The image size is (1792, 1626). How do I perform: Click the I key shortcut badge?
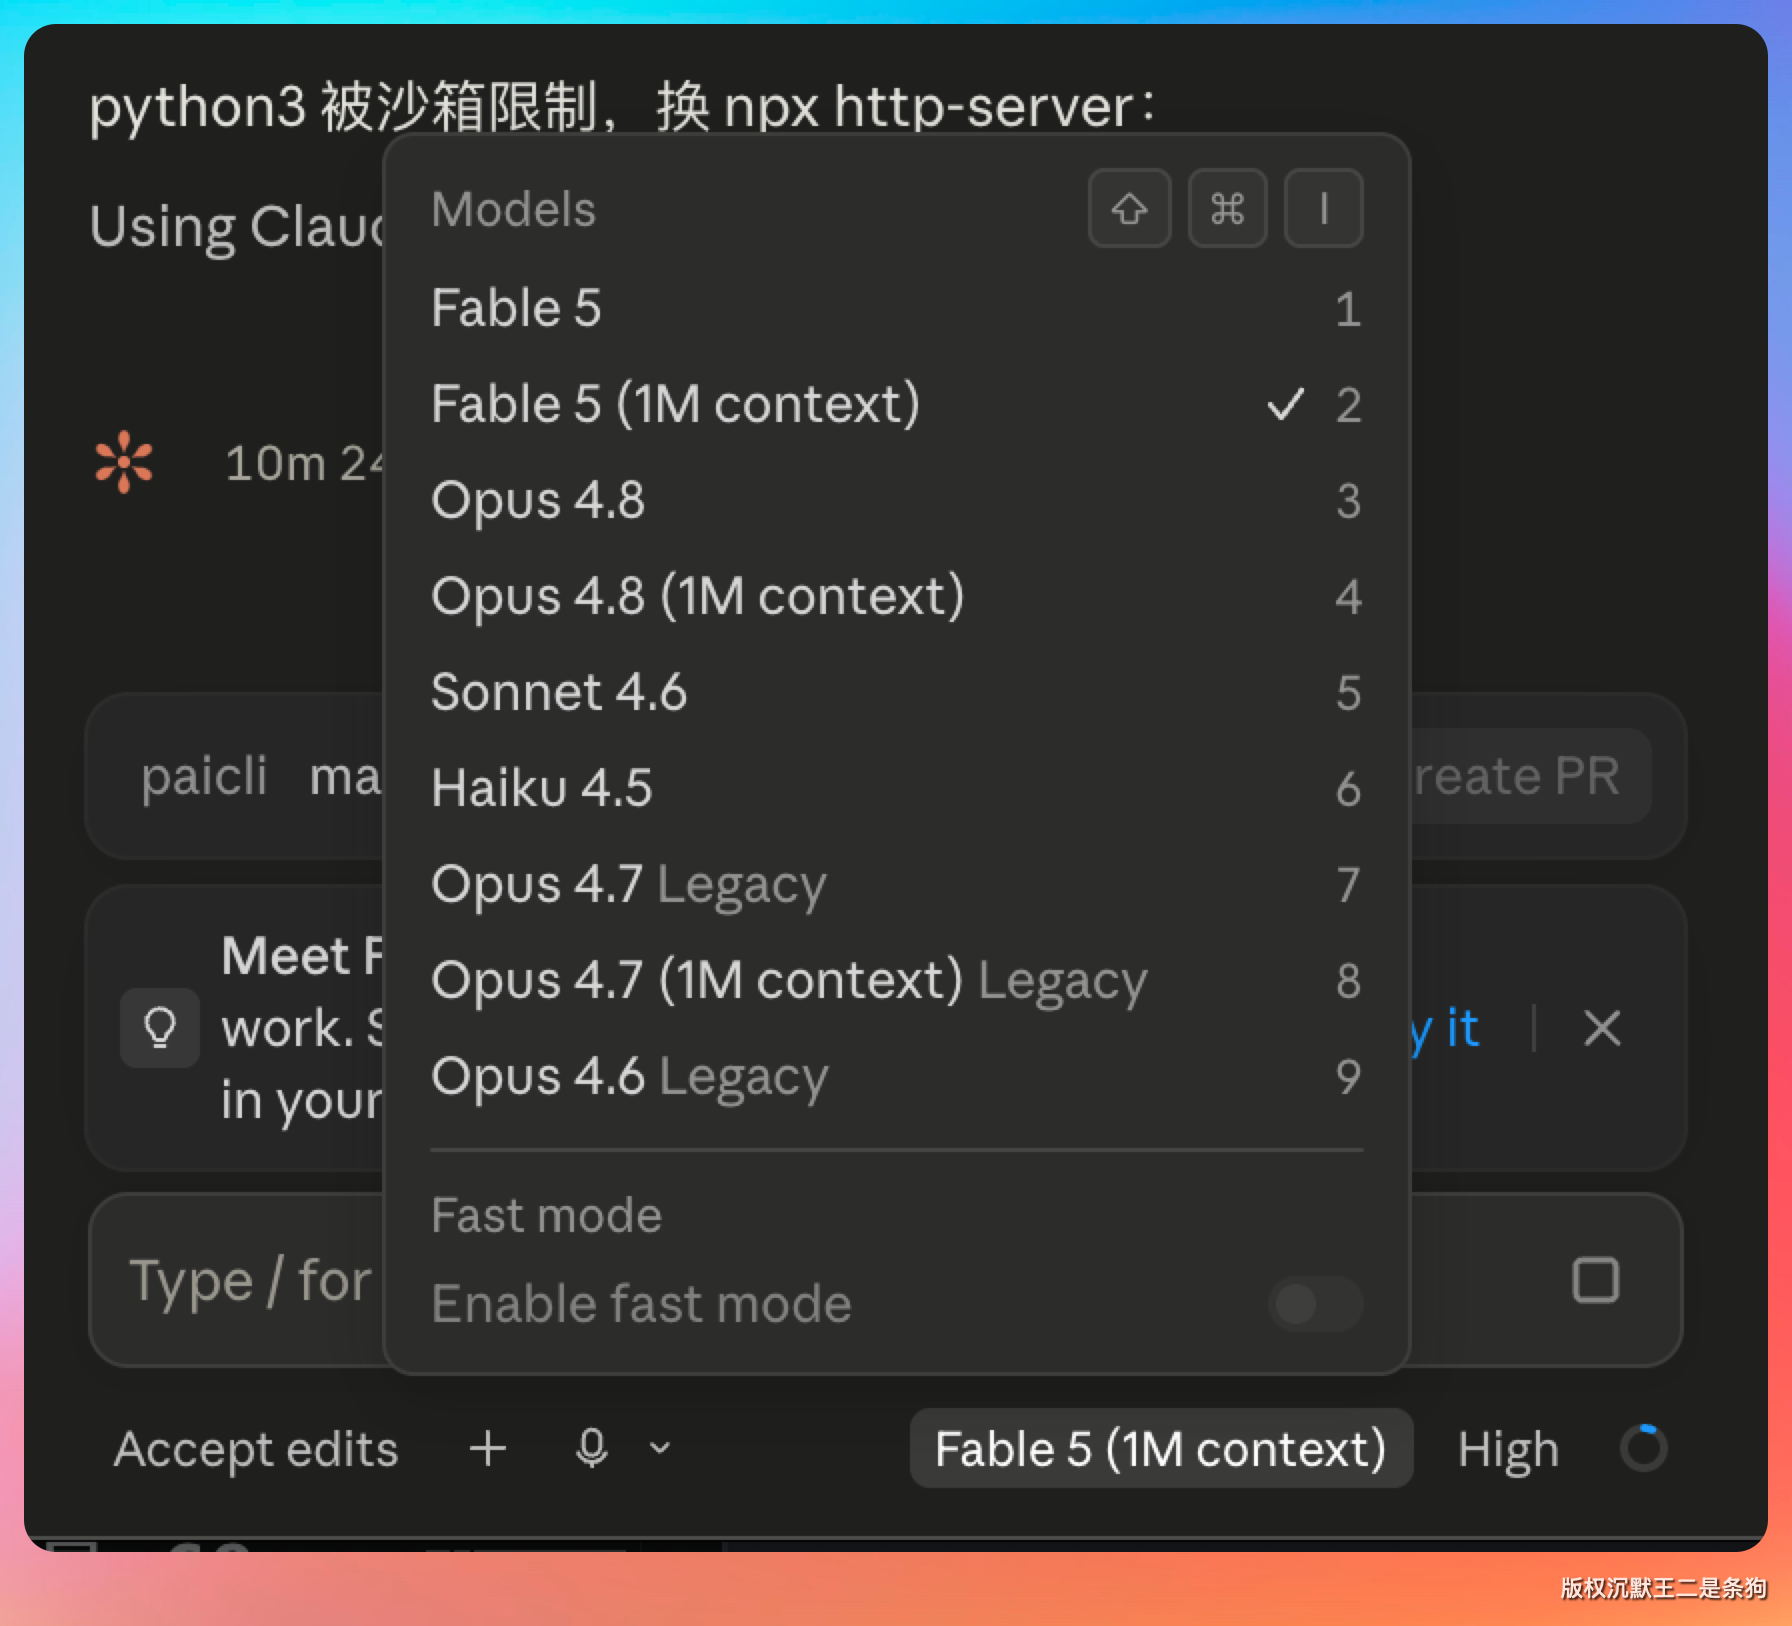[1323, 208]
